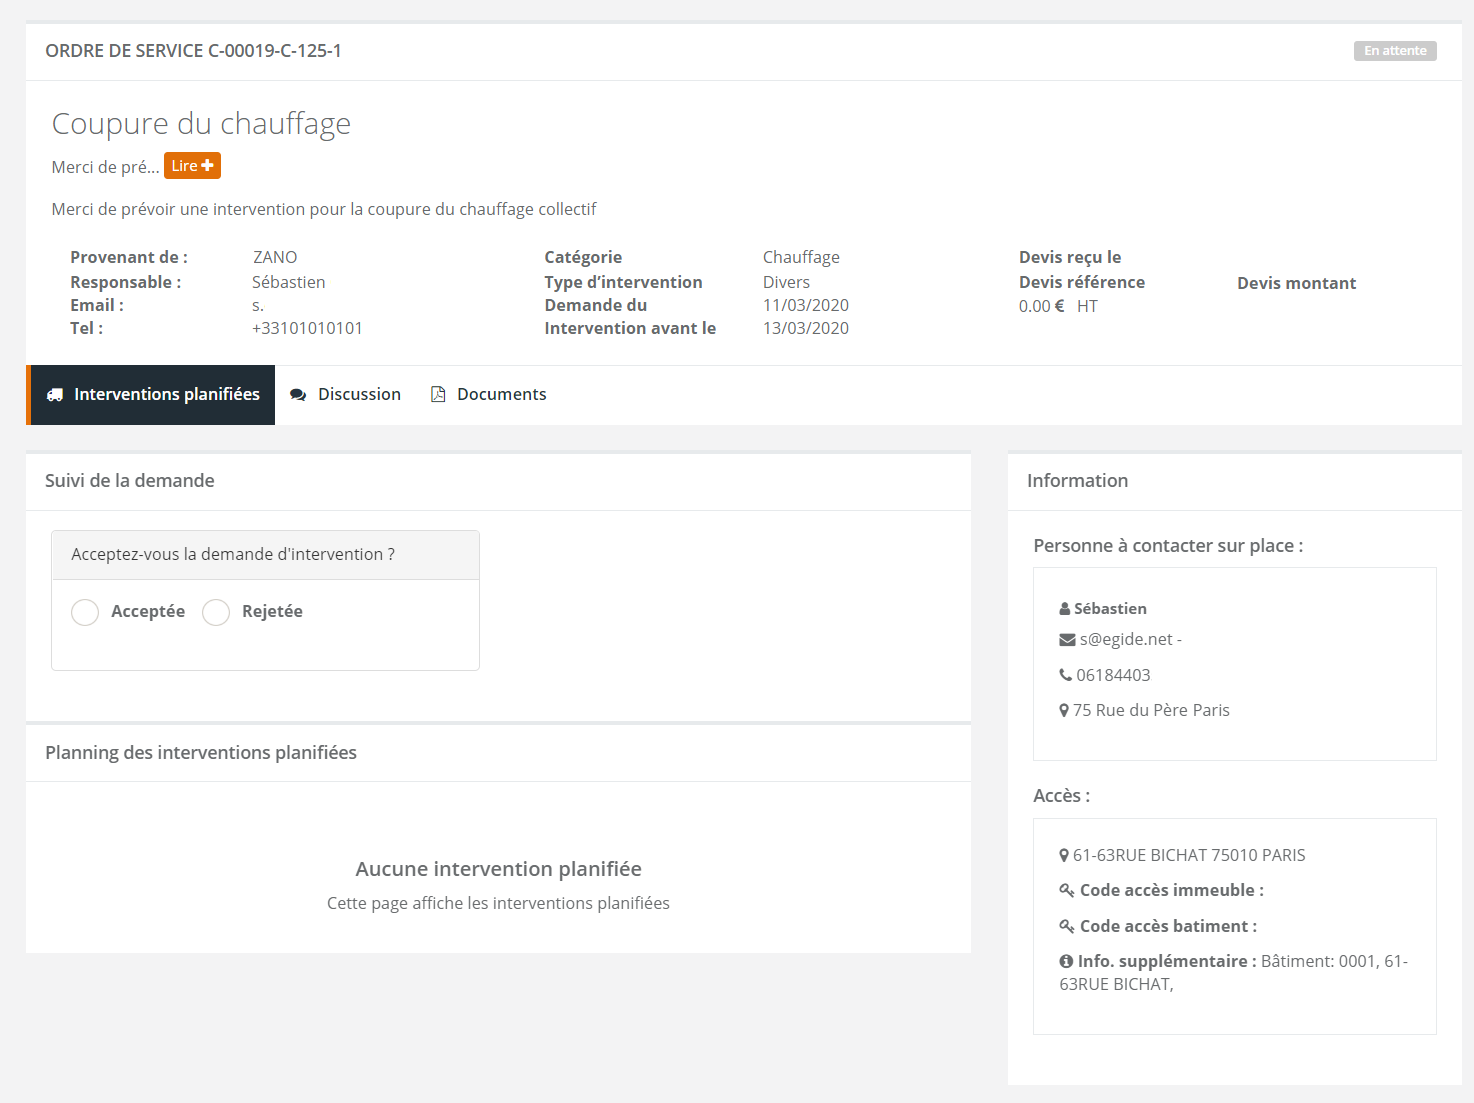Click the map pin by 75 Rue du Père
1474x1103 pixels.
(1064, 710)
